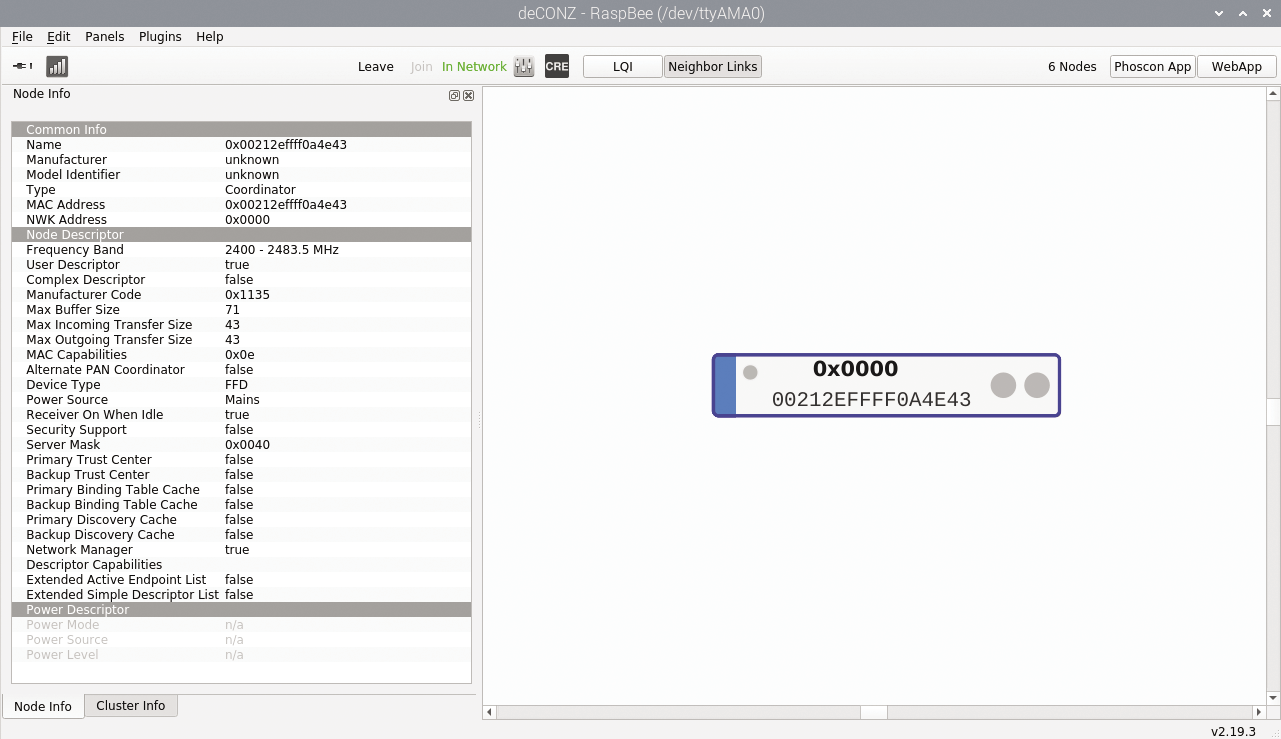1281x739 pixels.
Task: Switch to the Cluster Info tab
Action: tap(131, 706)
